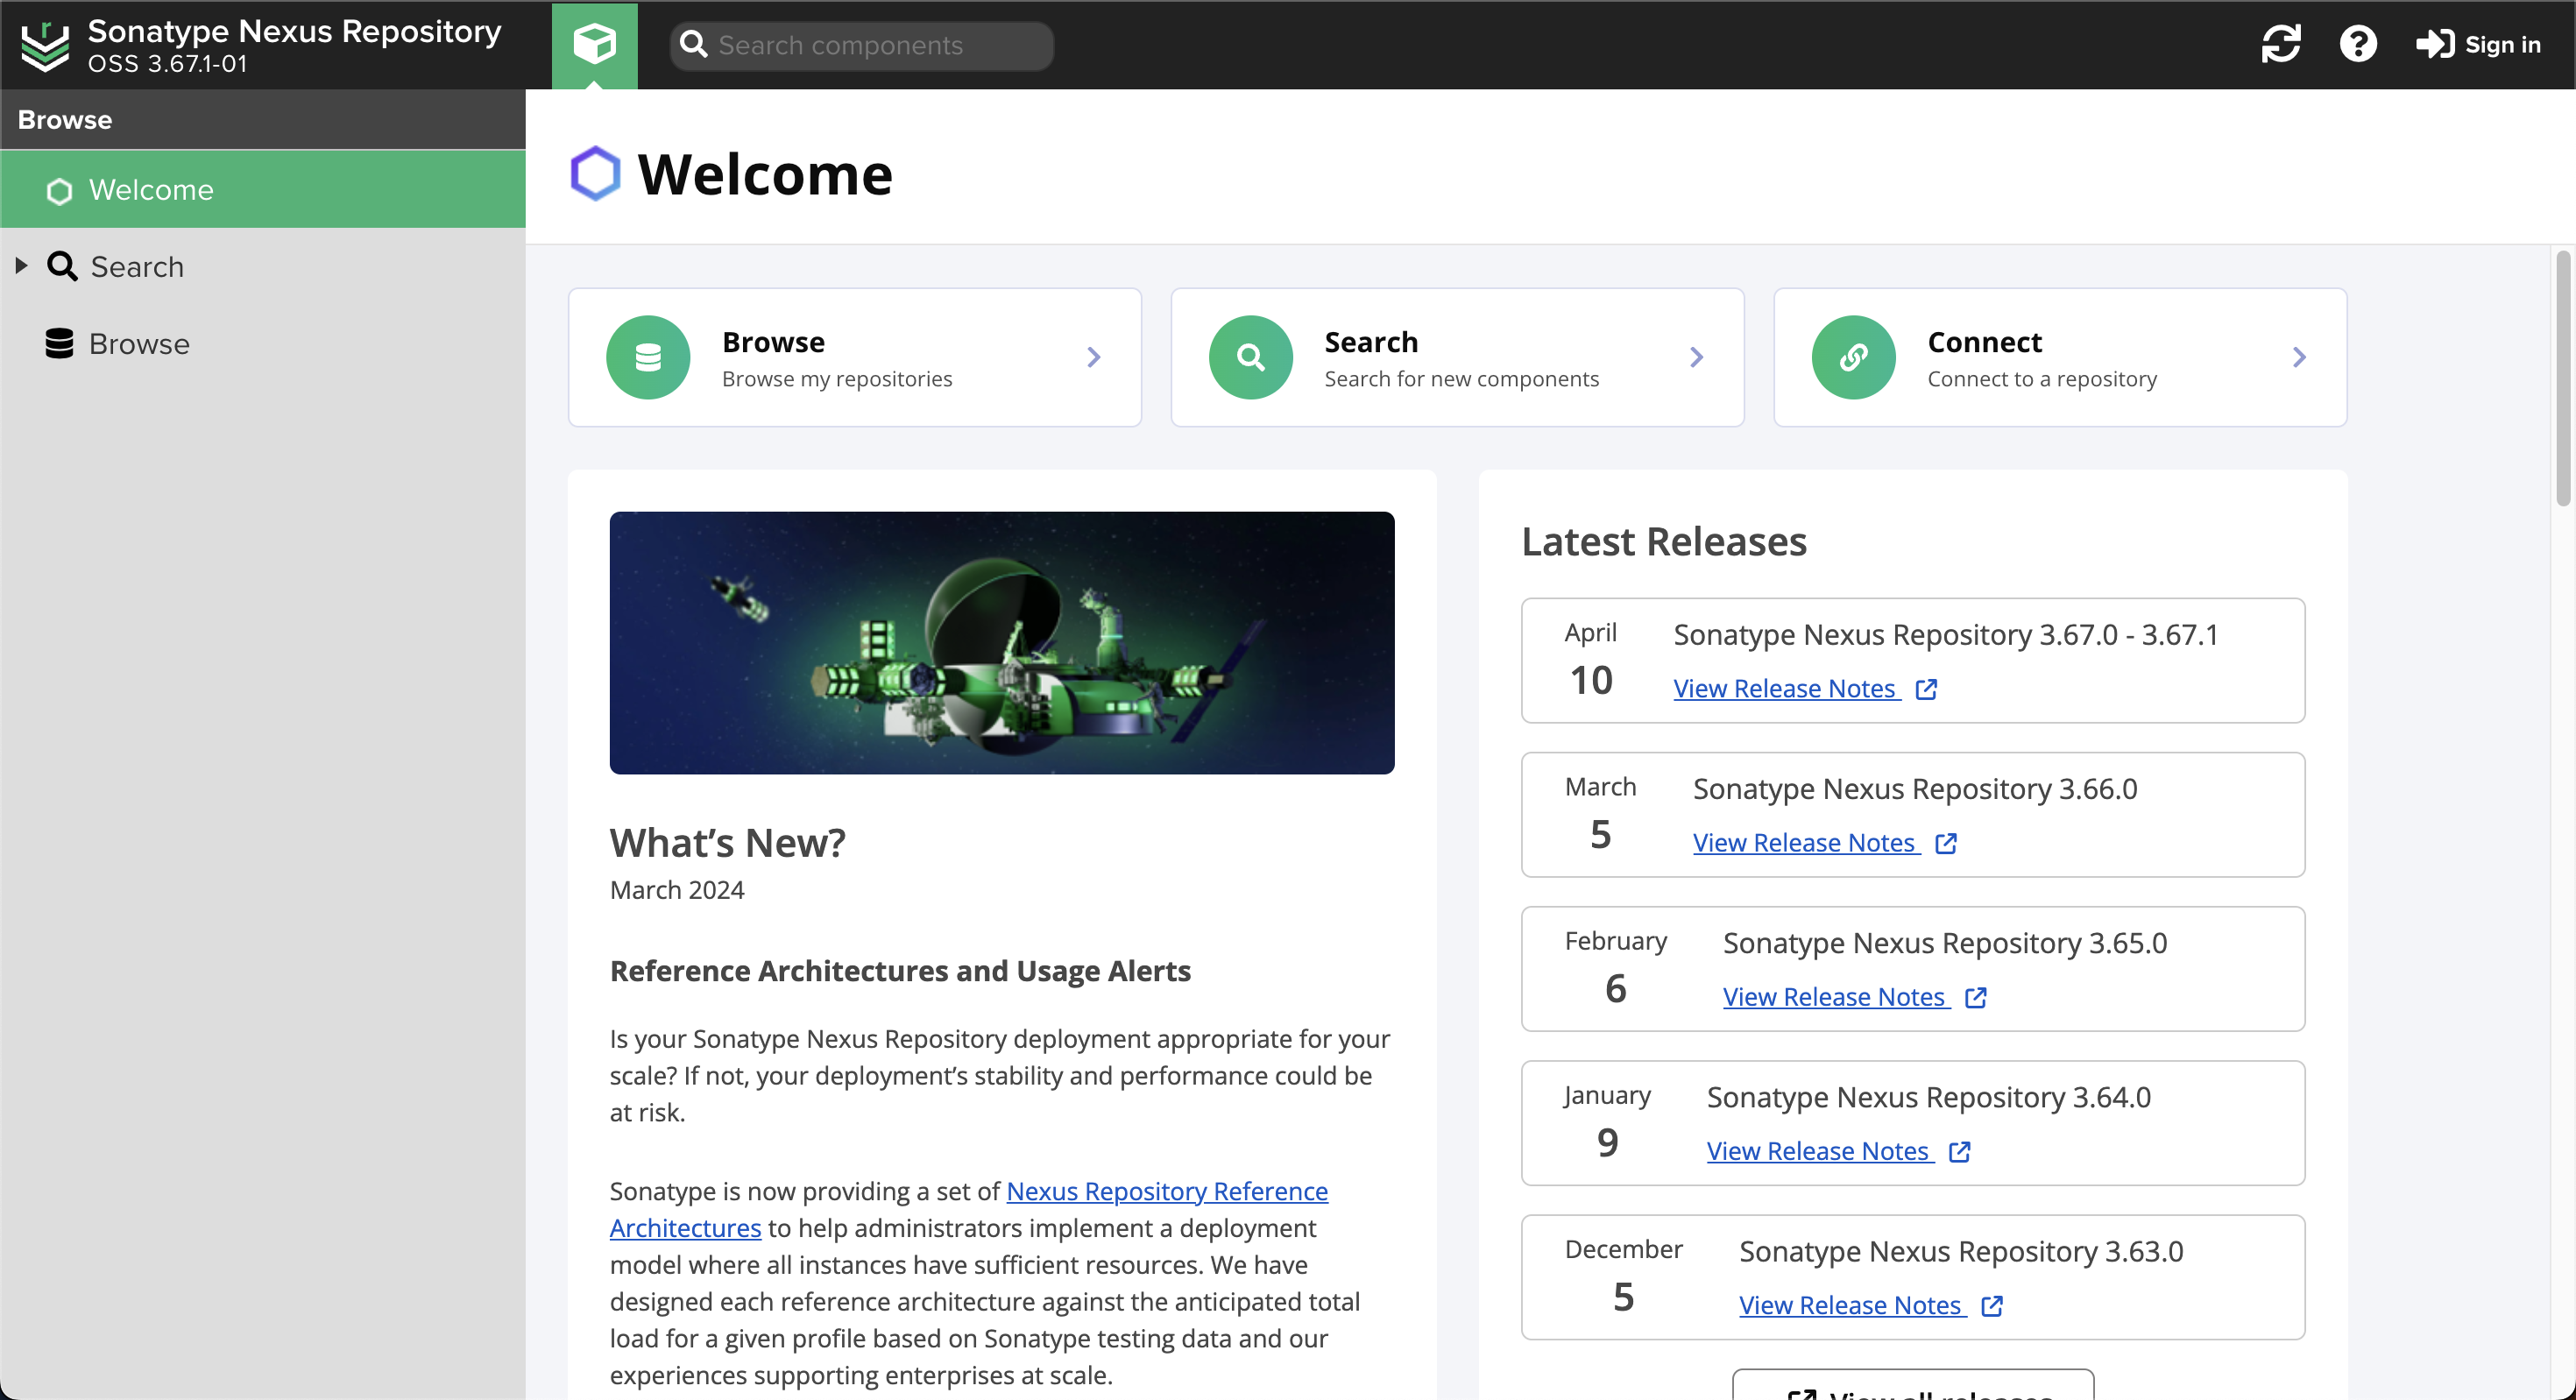Open Nexus Repository Reference Architectures link

click(x=1166, y=1191)
